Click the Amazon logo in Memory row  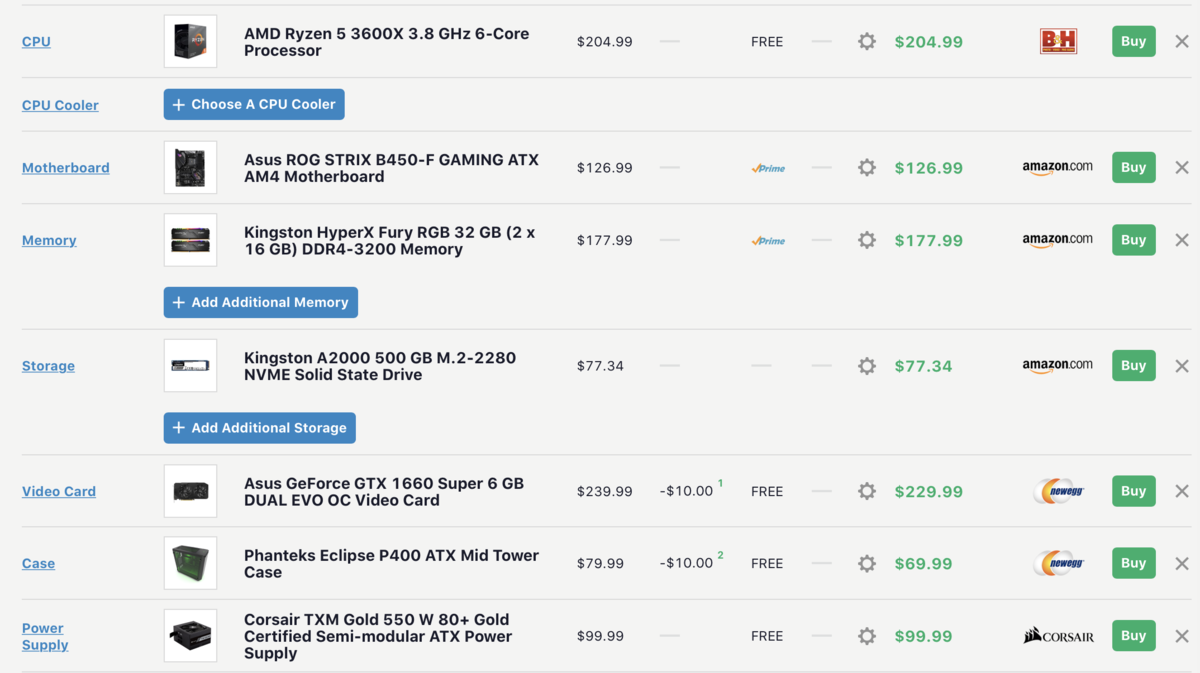(x=1058, y=240)
